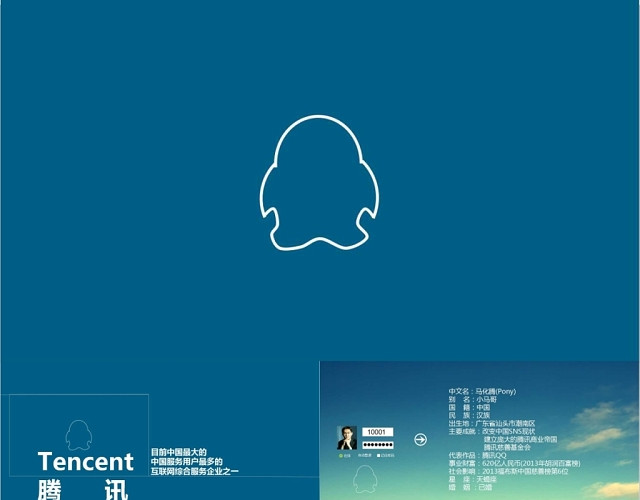
Task: Tick the checkbox below the password field
Action: (x=378, y=456)
